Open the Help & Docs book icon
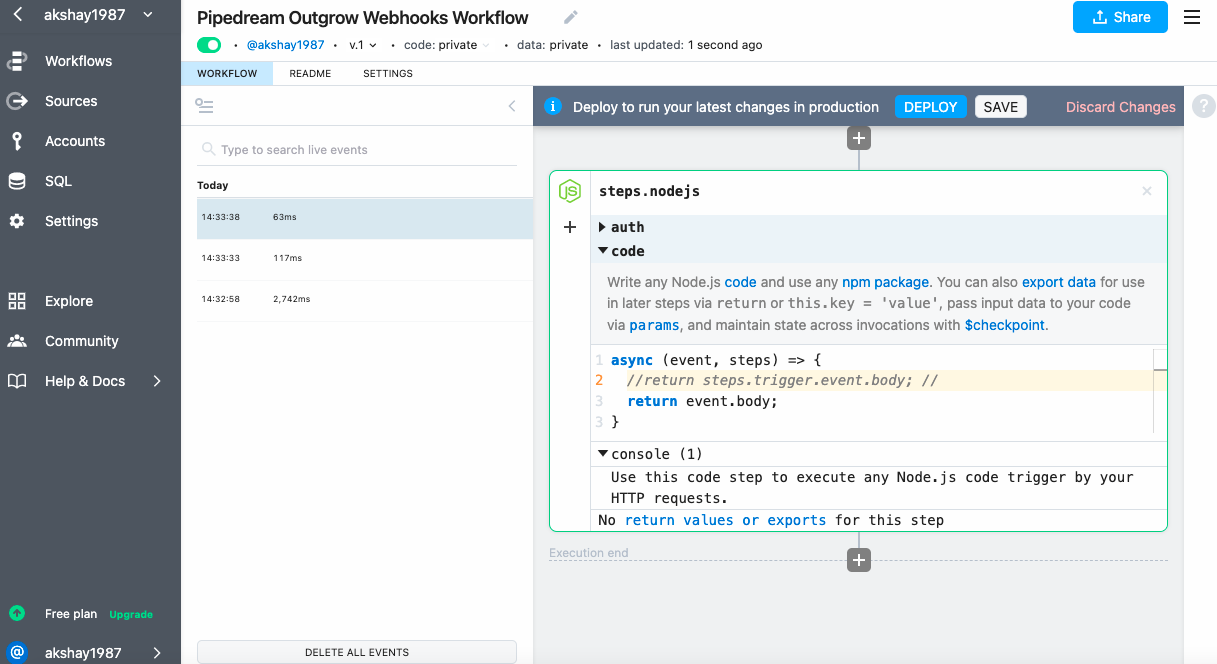The height and width of the screenshot is (664, 1217). pyautogui.click(x=17, y=381)
